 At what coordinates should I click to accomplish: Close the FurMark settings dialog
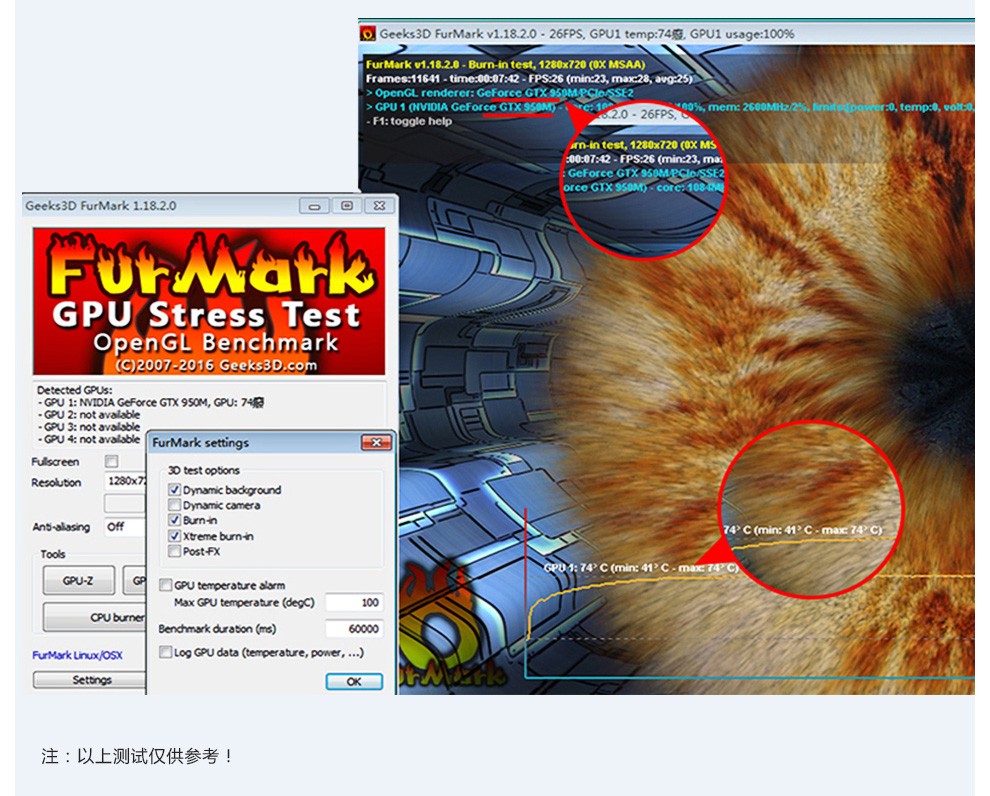pyautogui.click(x=376, y=443)
